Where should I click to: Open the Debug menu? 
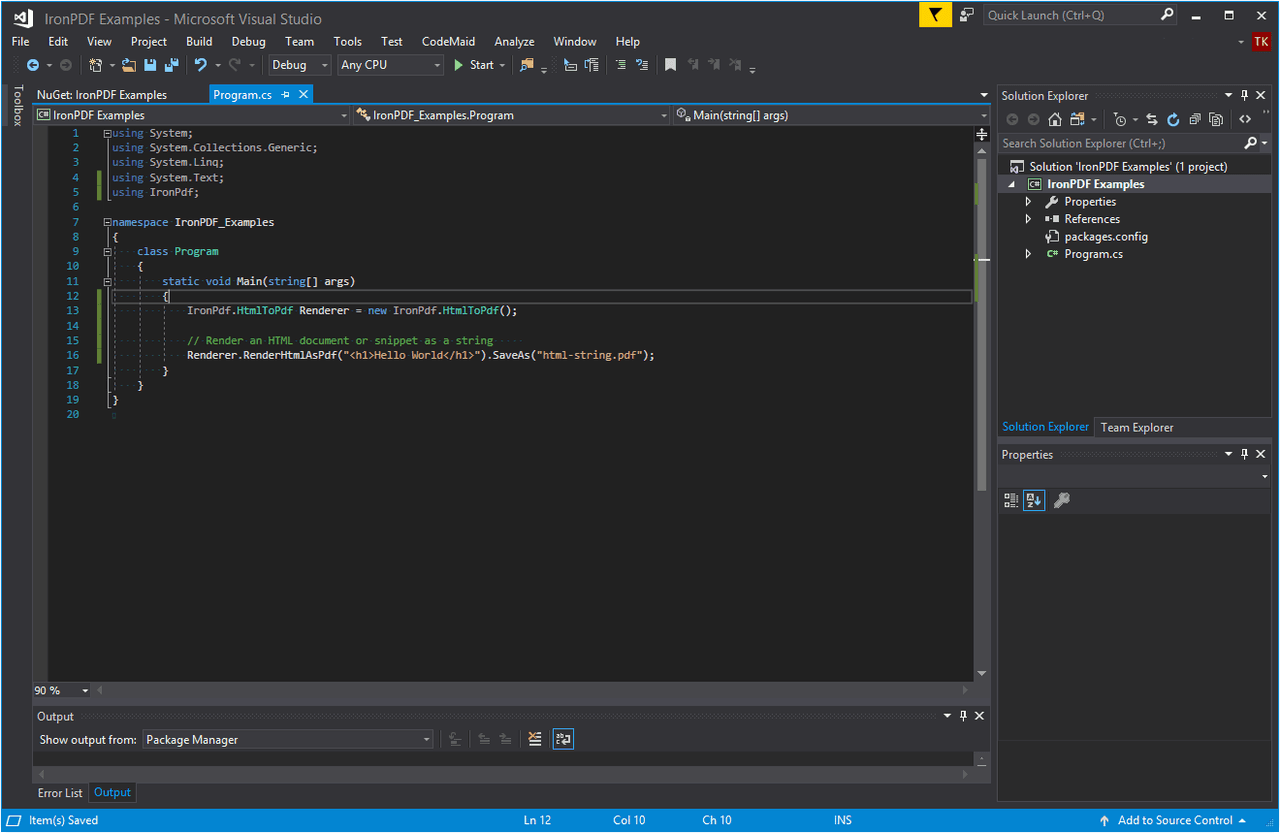[249, 41]
